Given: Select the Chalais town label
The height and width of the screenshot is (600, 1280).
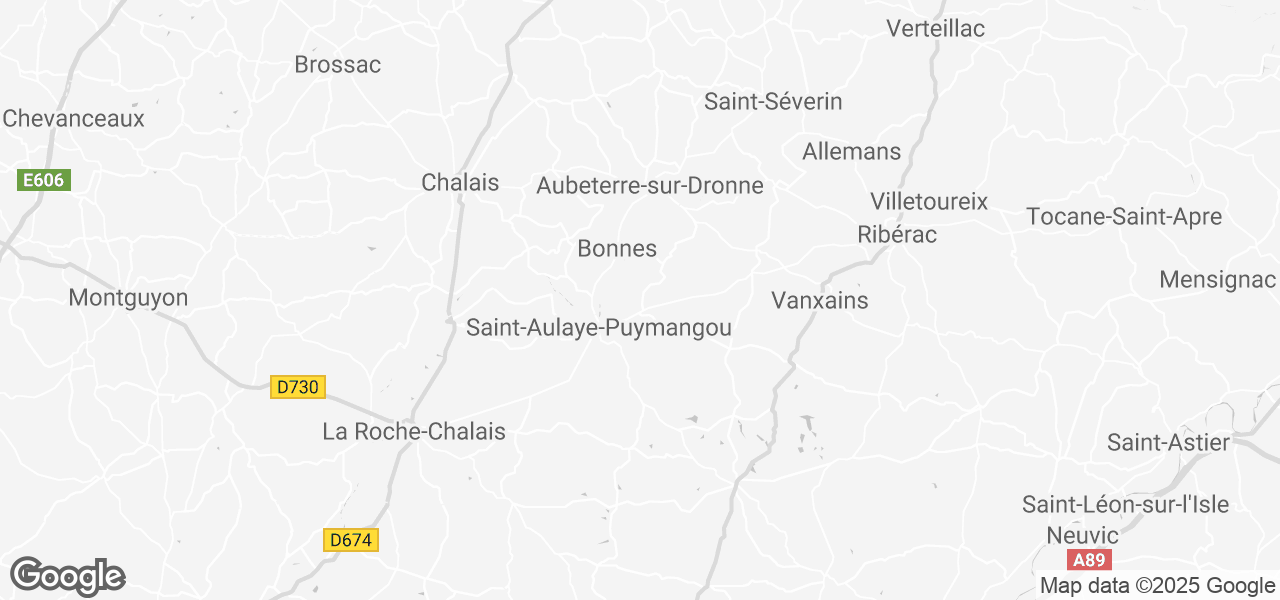Looking at the screenshot, I should [460, 182].
